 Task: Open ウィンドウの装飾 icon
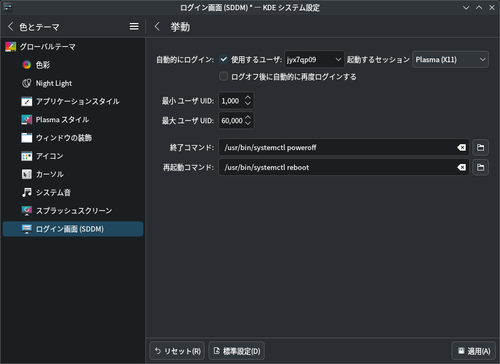(27, 138)
